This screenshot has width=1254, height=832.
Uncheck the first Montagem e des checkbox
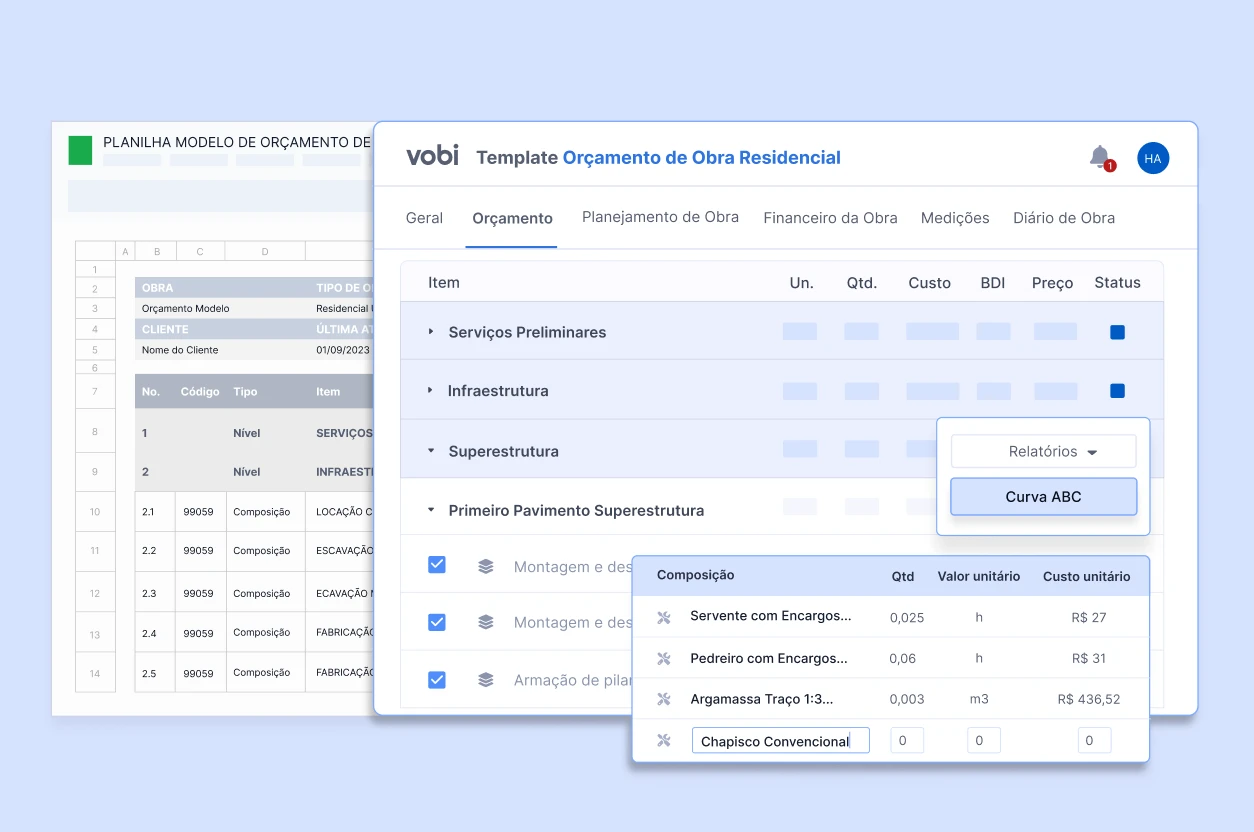[x=437, y=565]
